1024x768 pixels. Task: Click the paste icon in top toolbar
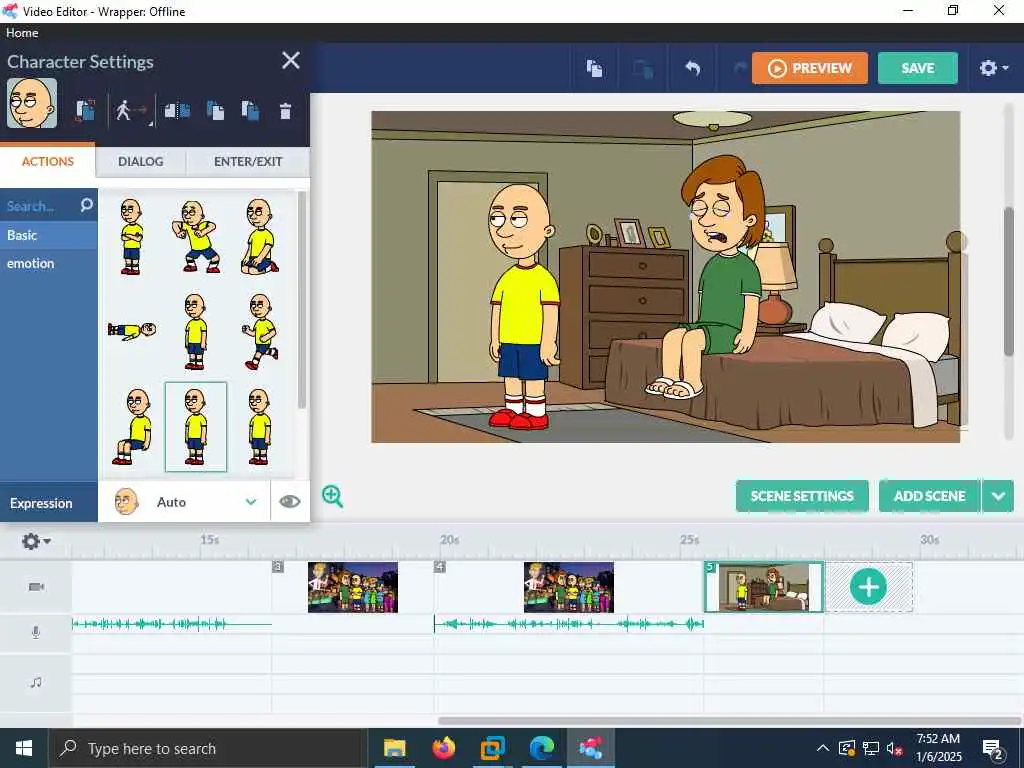[x=643, y=68]
